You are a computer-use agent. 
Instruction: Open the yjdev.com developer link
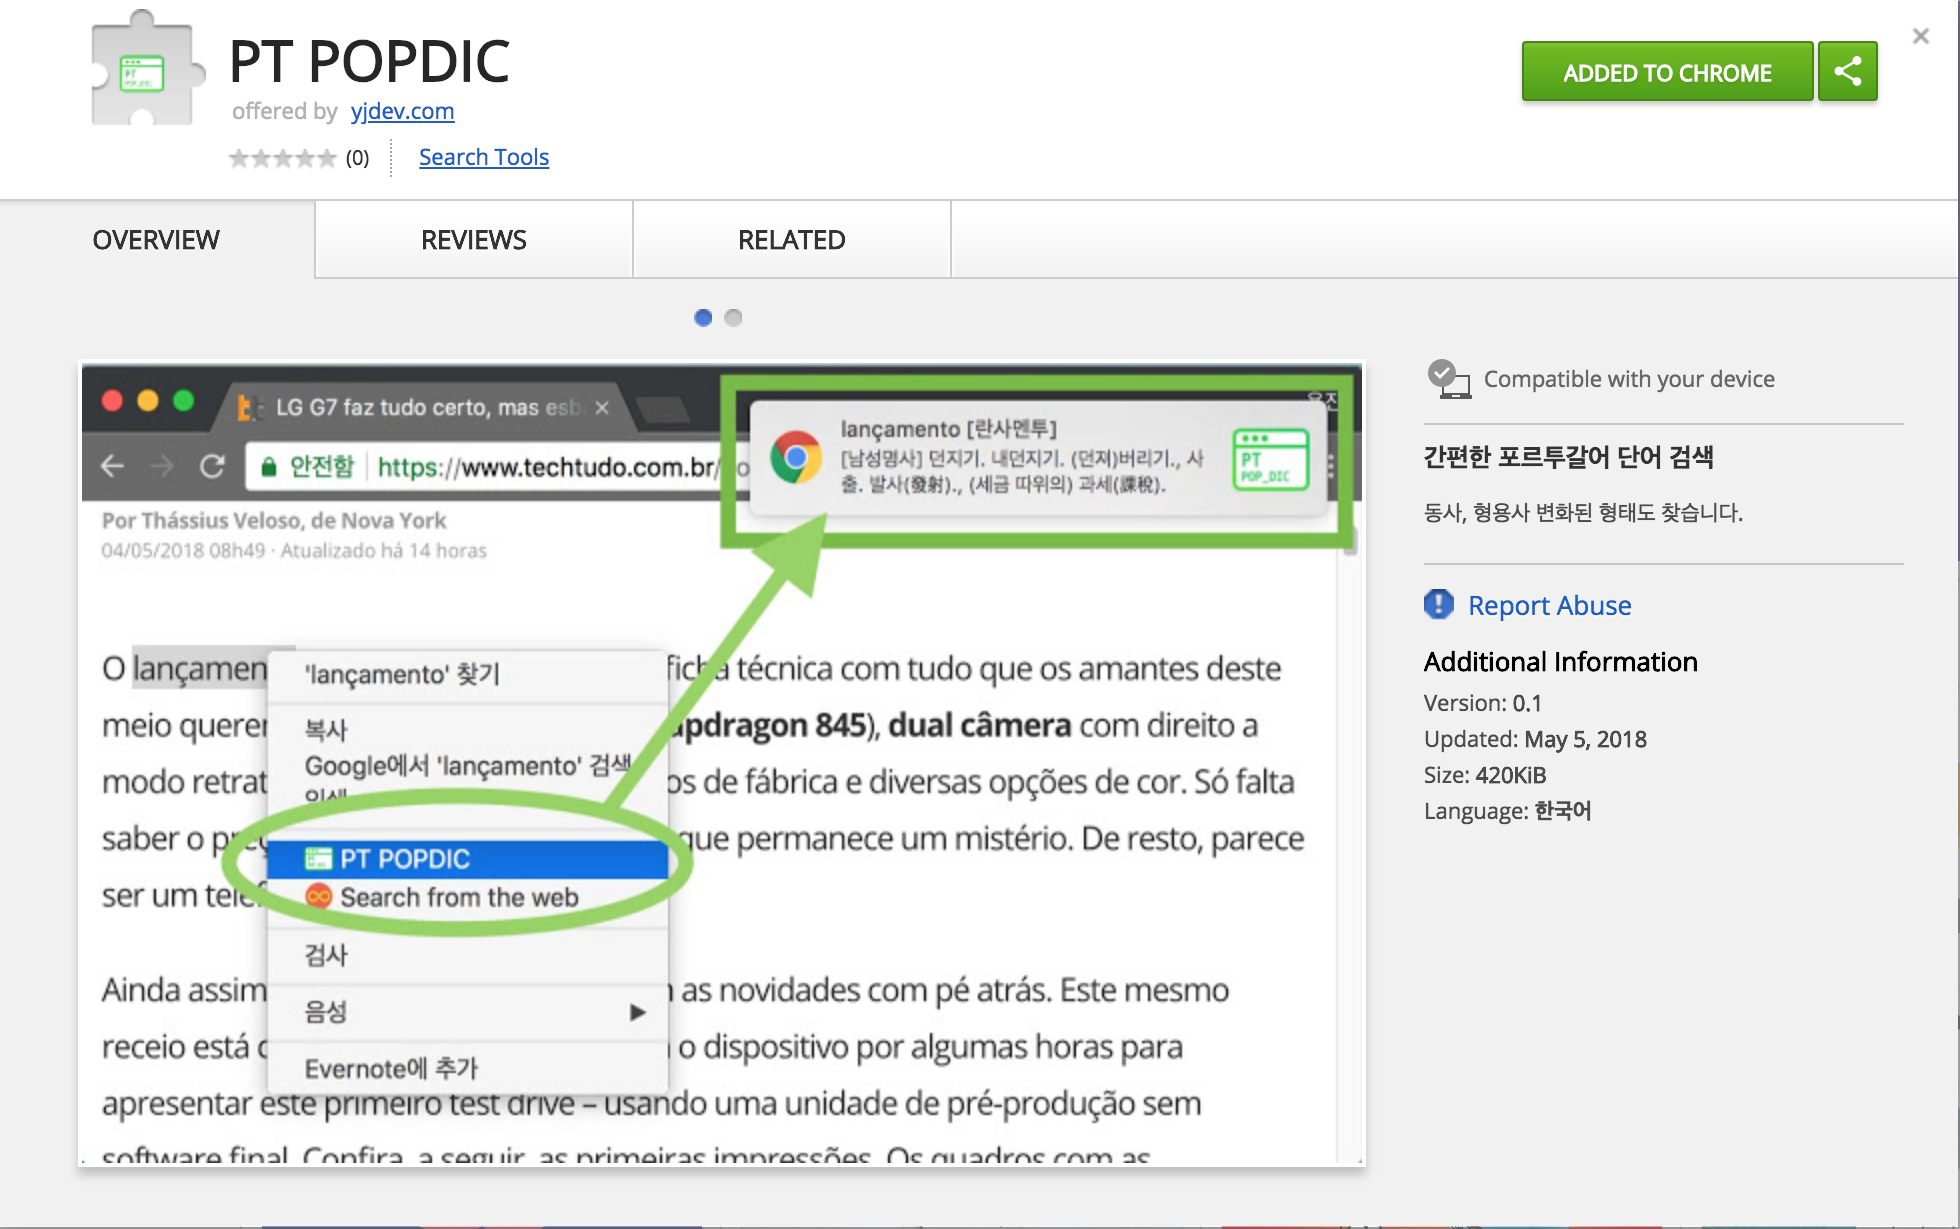402,111
